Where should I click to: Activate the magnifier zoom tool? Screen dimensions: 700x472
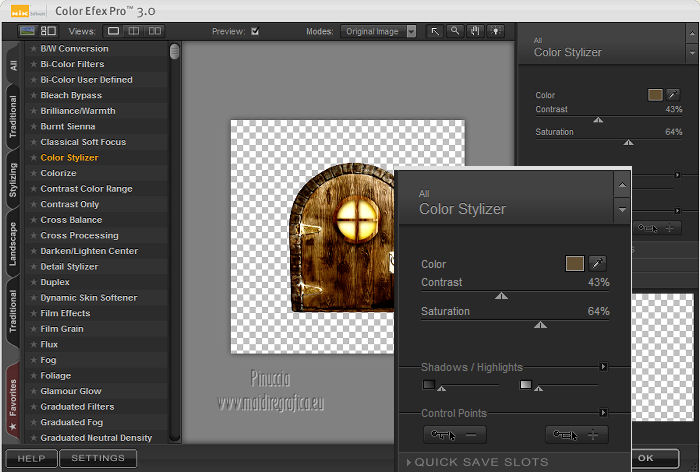point(454,31)
